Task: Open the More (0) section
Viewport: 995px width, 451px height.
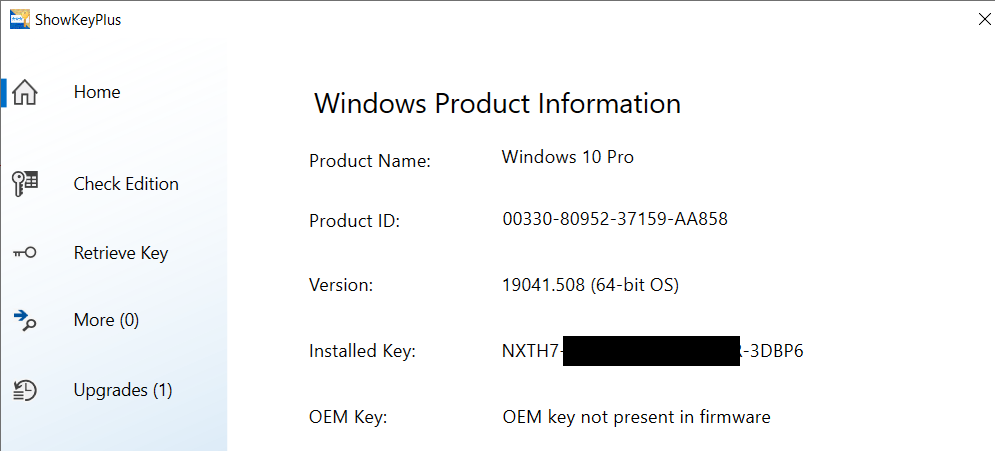Action: 106,320
